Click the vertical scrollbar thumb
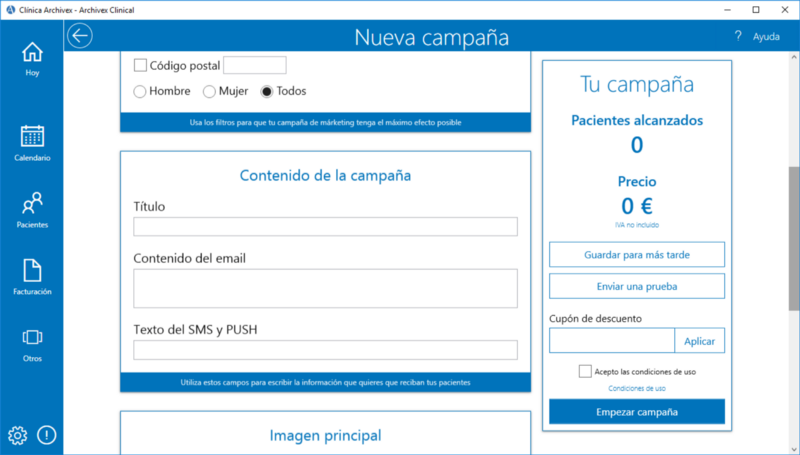The height and width of the screenshot is (455, 800). click(x=794, y=238)
